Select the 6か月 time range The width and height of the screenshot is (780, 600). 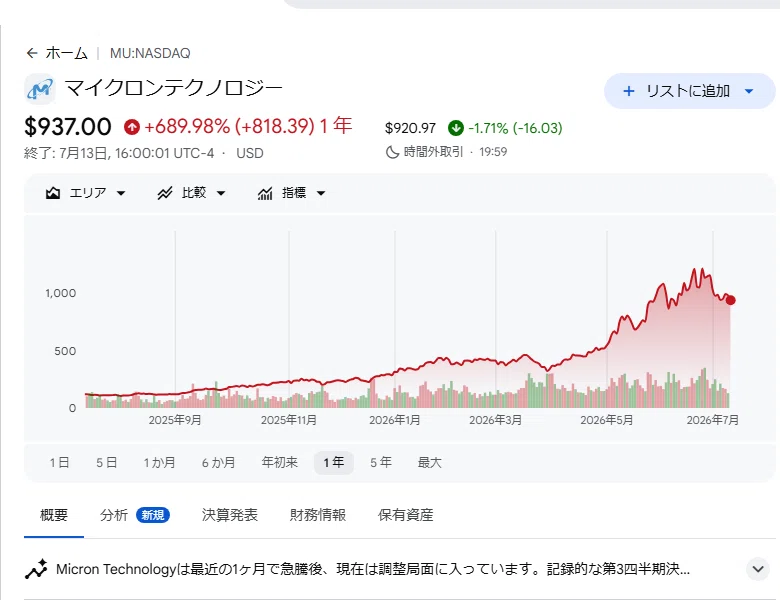tap(218, 463)
